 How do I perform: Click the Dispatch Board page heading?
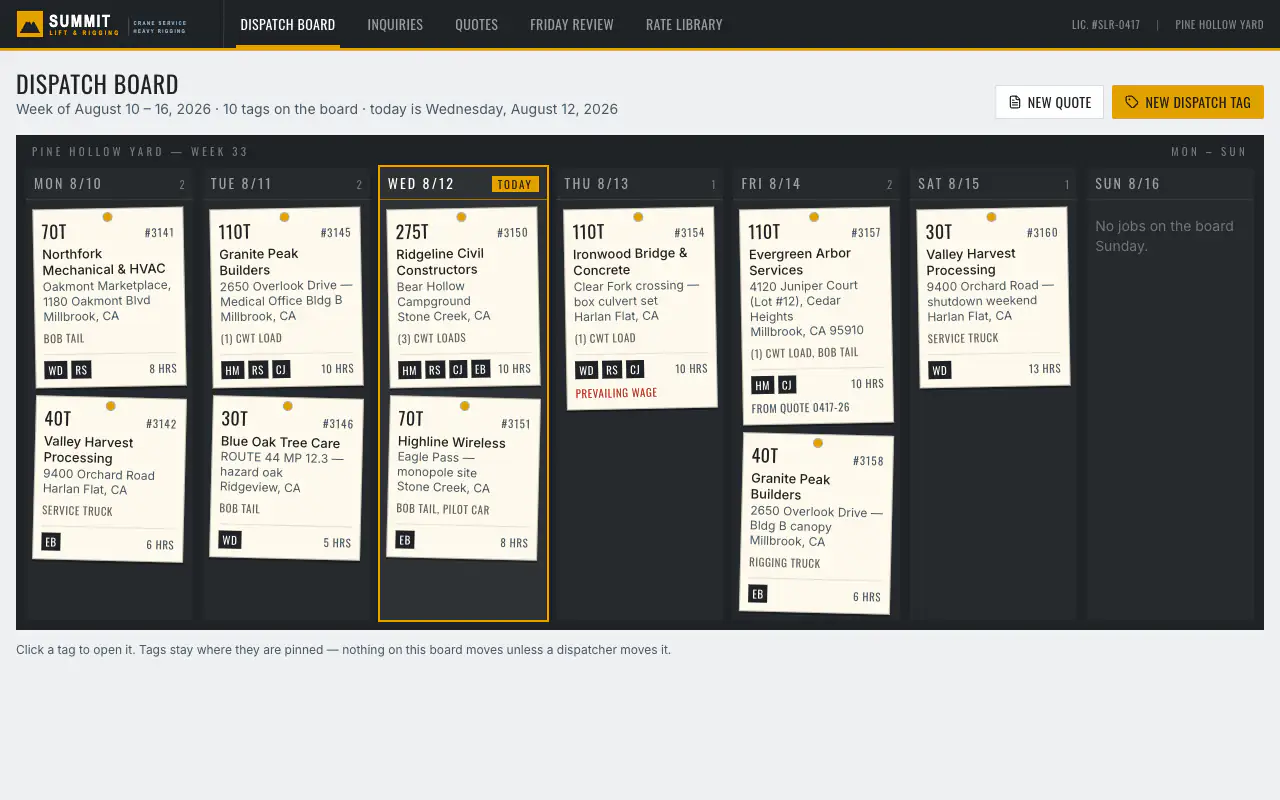tap(97, 84)
